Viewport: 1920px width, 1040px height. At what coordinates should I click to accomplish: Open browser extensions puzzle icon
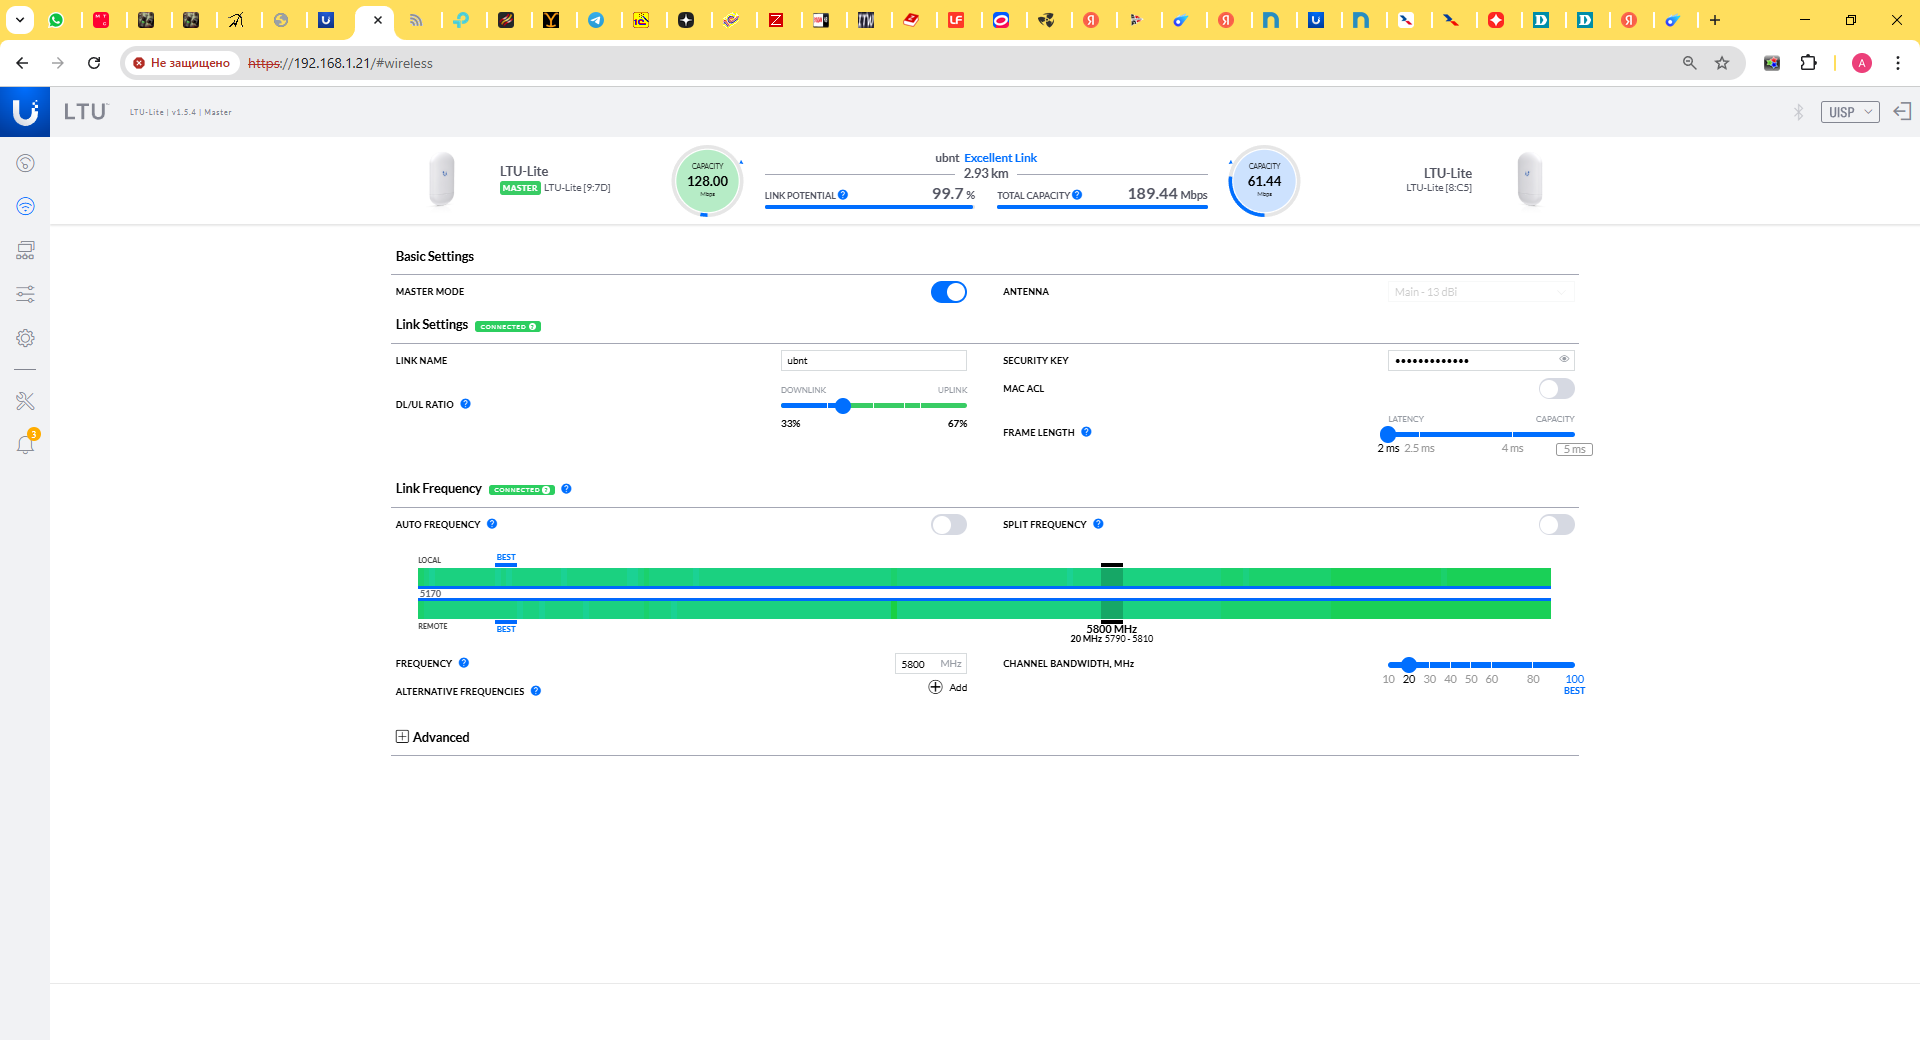[1808, 63]
